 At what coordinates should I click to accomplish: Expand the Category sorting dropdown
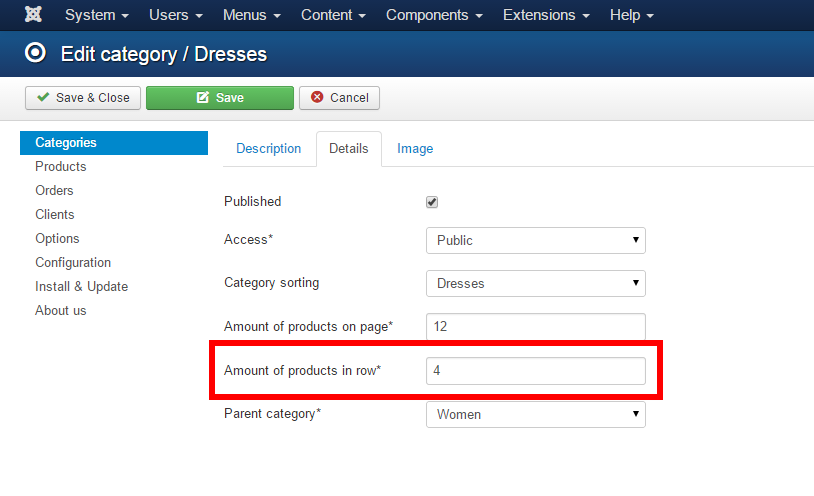tap(535, 284)
